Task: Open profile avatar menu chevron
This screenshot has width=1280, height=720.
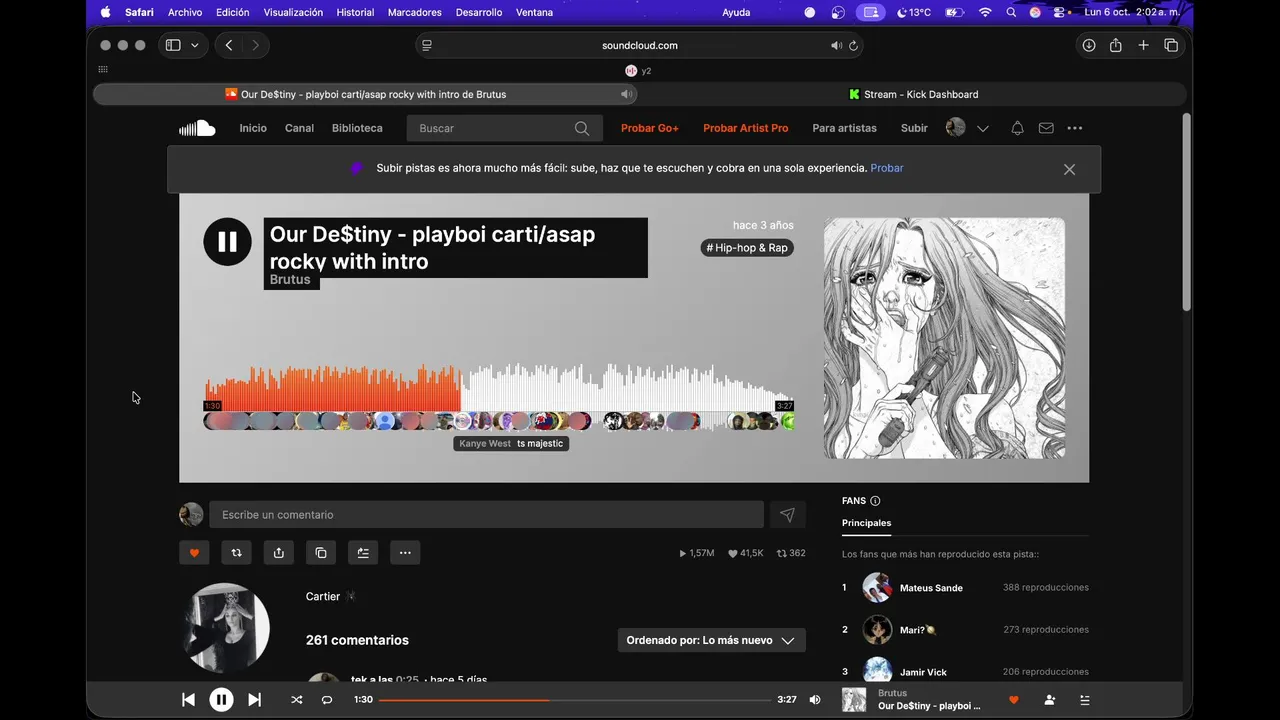Action: tap(983, 128)
